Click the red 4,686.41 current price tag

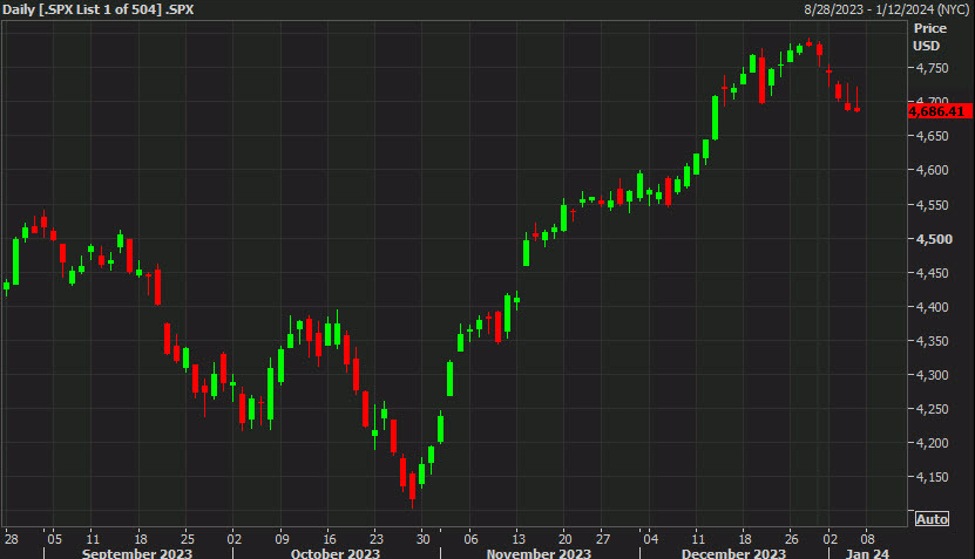pos(940,111)
